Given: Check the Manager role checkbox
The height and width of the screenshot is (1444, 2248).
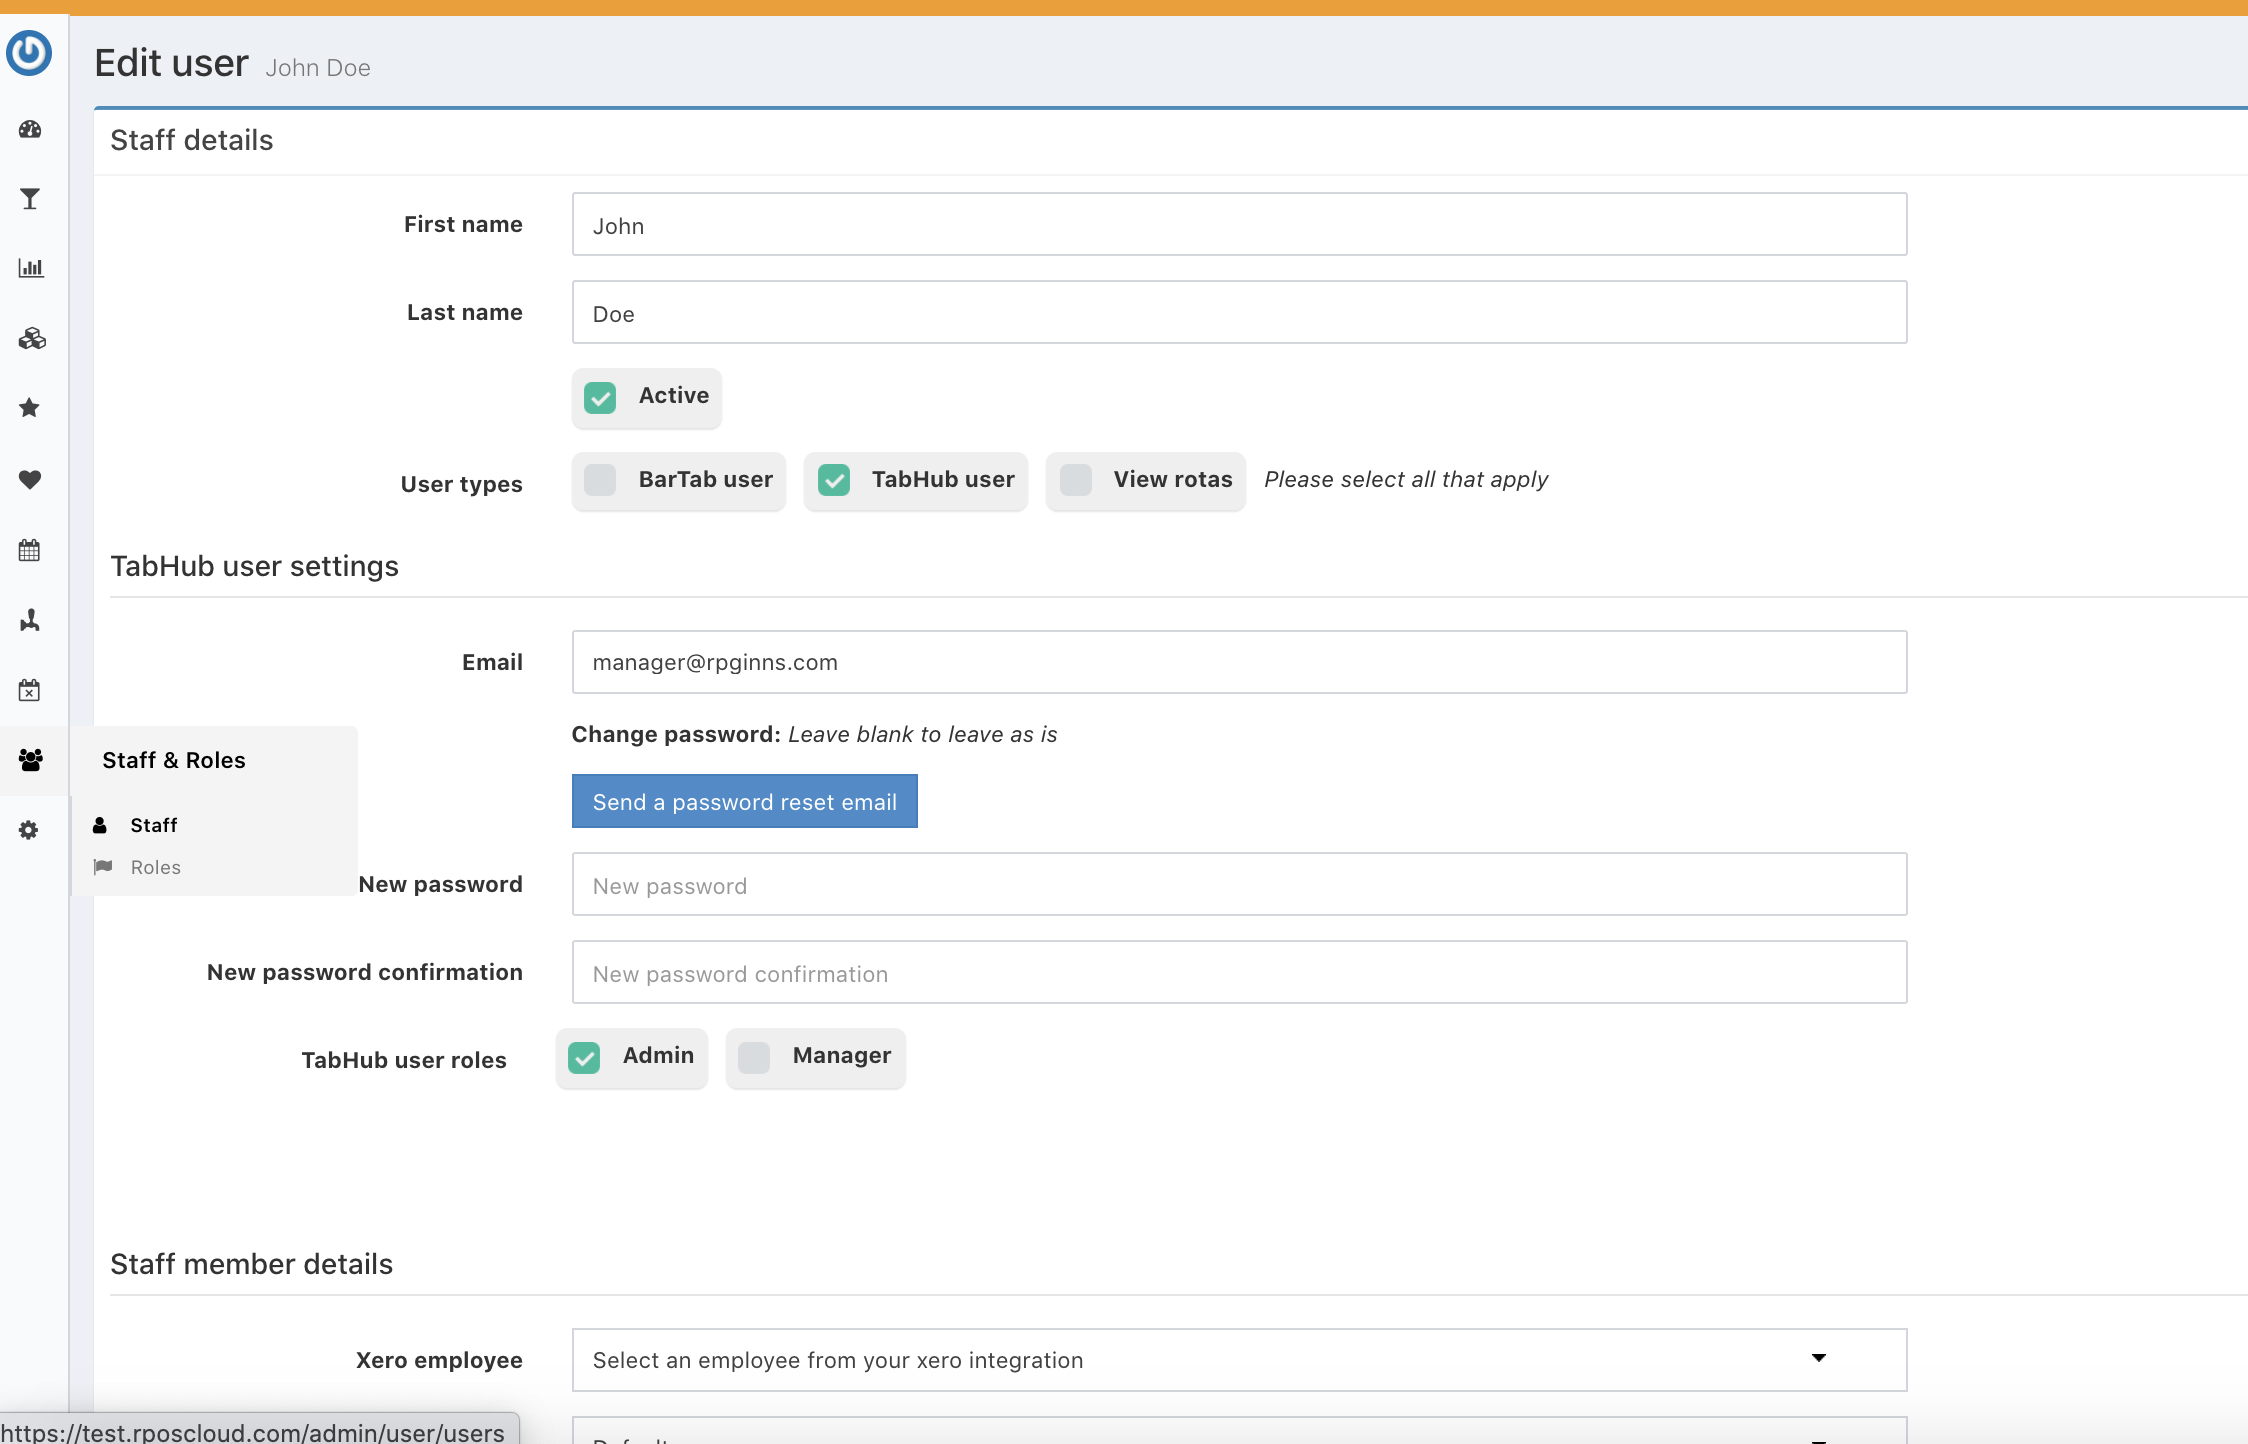Looking at the screenshot, I should click(x=755, y=1057).
